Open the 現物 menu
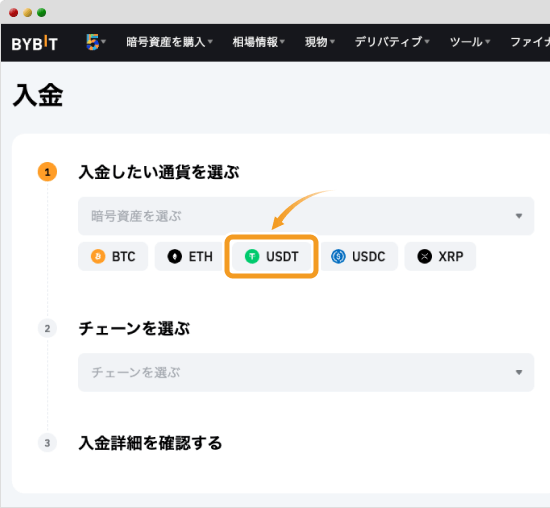The height and width of the screenshot is (508, 550). [x=320, y=42]
